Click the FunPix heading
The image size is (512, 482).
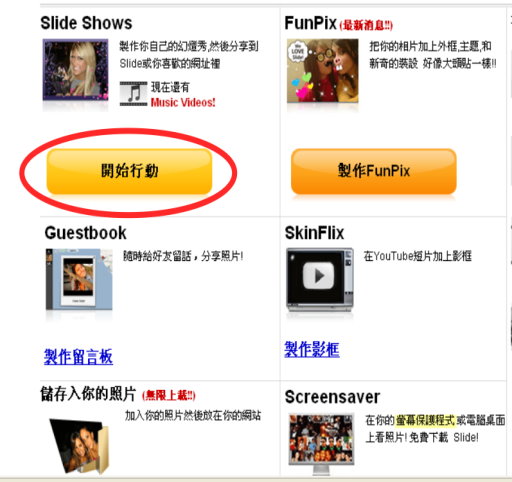click(310, 23)
